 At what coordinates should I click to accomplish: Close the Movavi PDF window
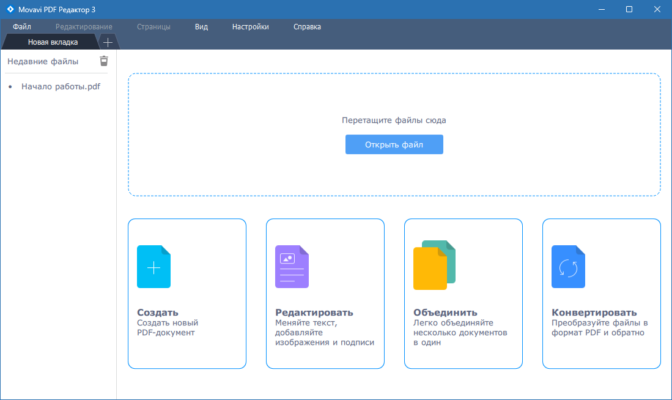657,9
